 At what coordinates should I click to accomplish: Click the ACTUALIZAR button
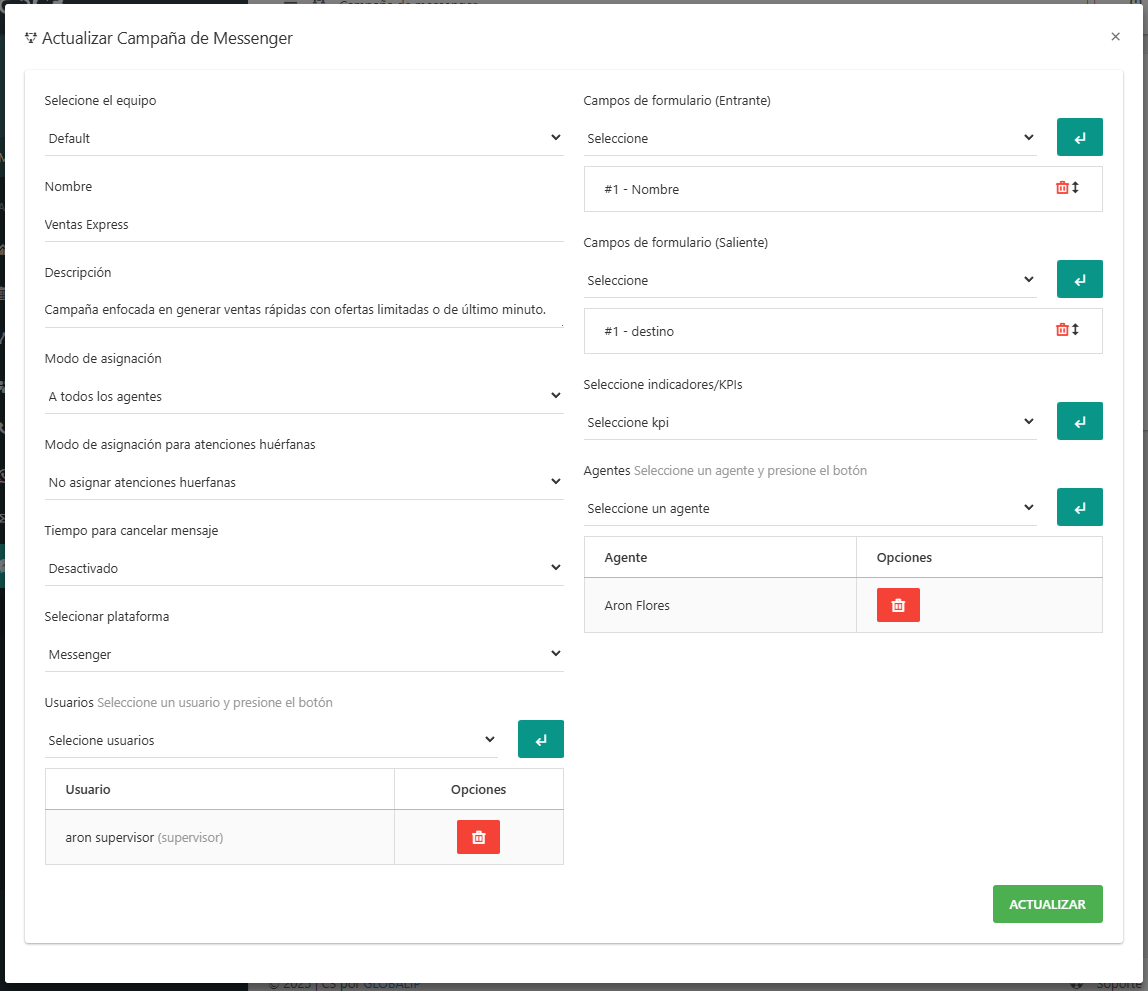[x=1047, y=904]
